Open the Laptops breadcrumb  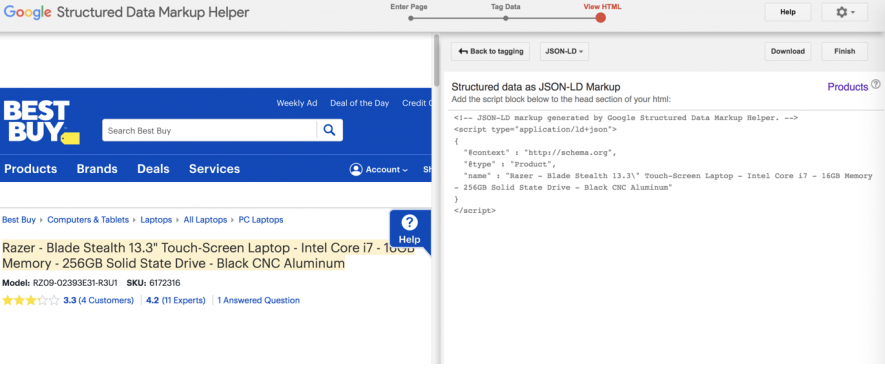click(x=156, y=220)
